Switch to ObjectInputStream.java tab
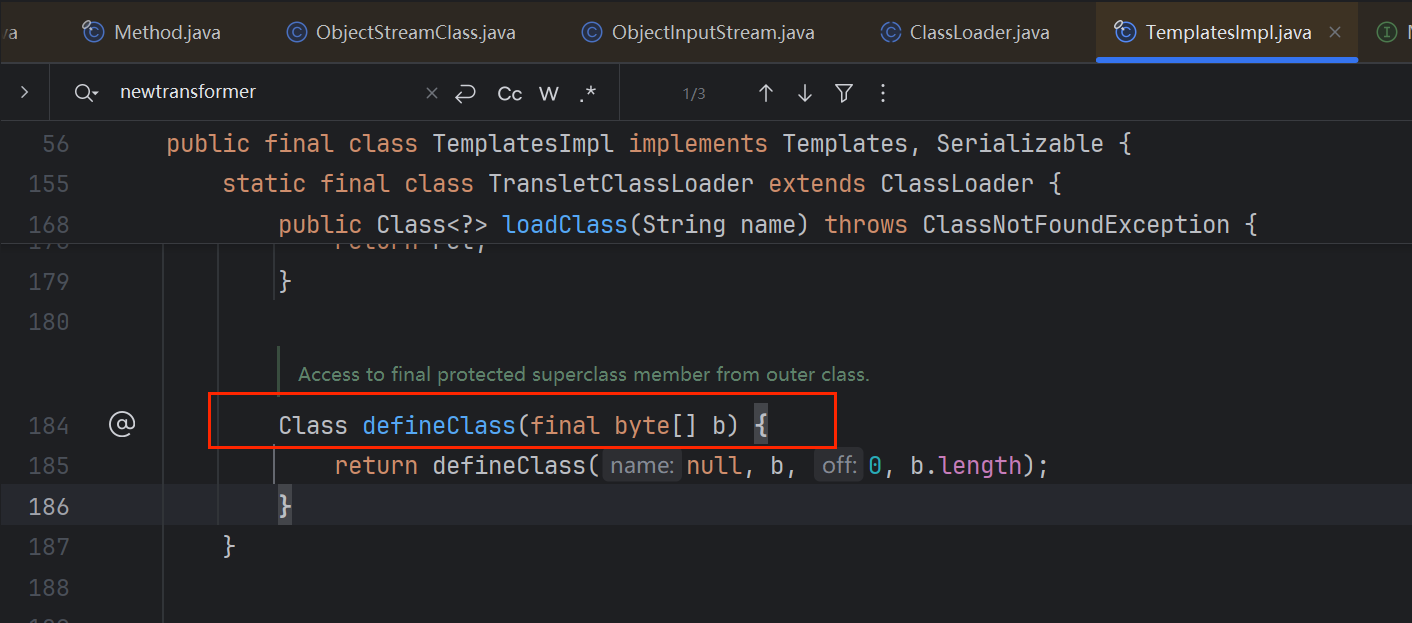This screenshot has width=1412, height=623. [x=712, y=32]
